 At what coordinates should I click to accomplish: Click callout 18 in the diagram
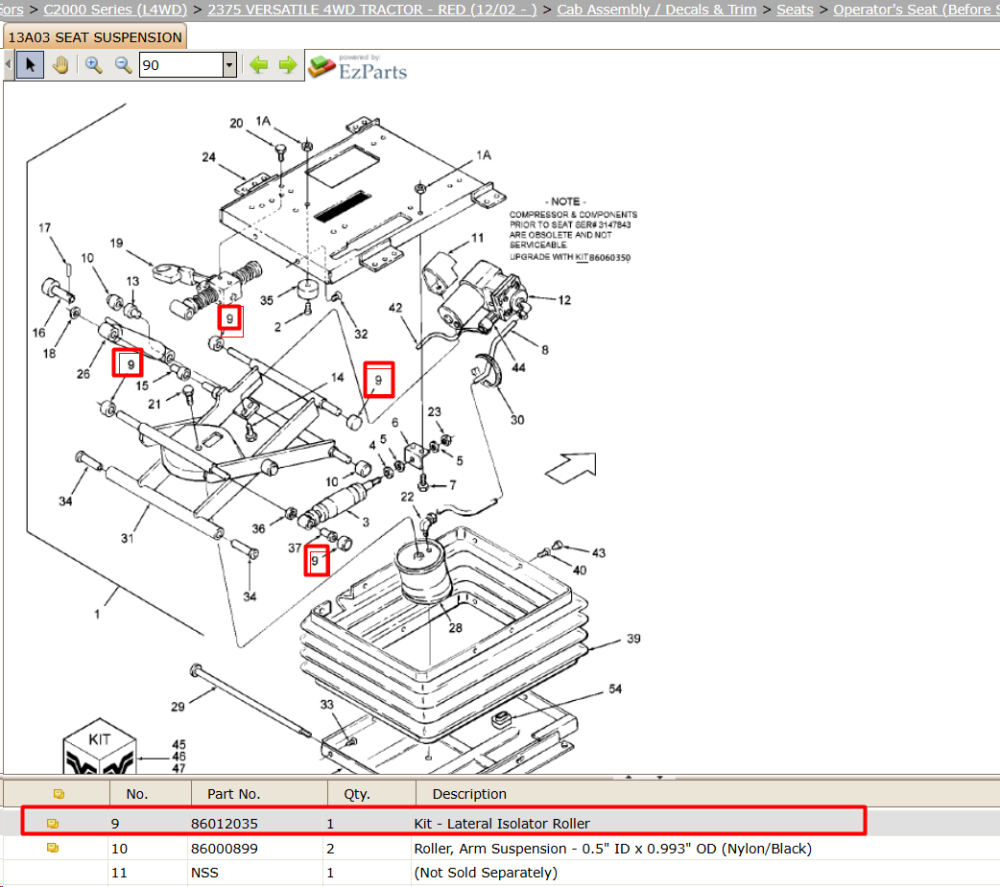49,353
